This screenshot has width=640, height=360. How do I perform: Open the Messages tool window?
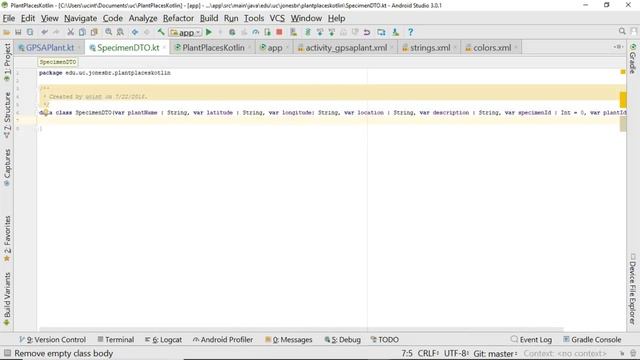tap(289, 340)
